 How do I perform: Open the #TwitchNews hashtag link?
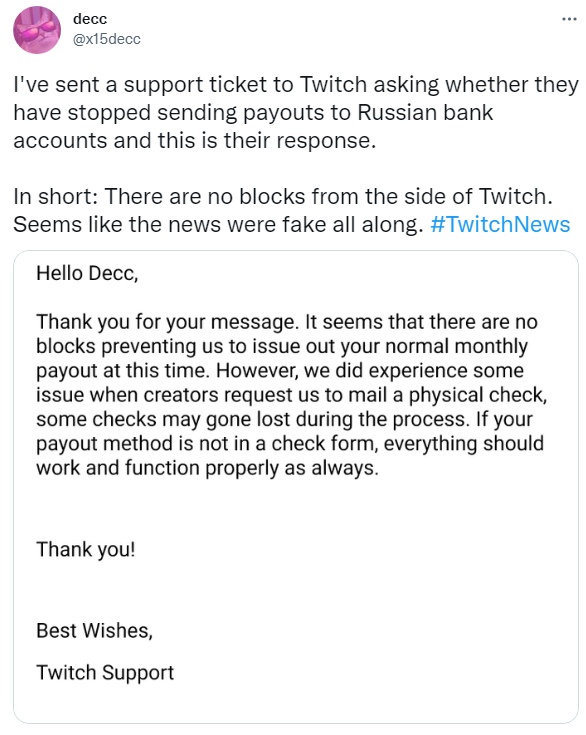[x=500, y=224]
